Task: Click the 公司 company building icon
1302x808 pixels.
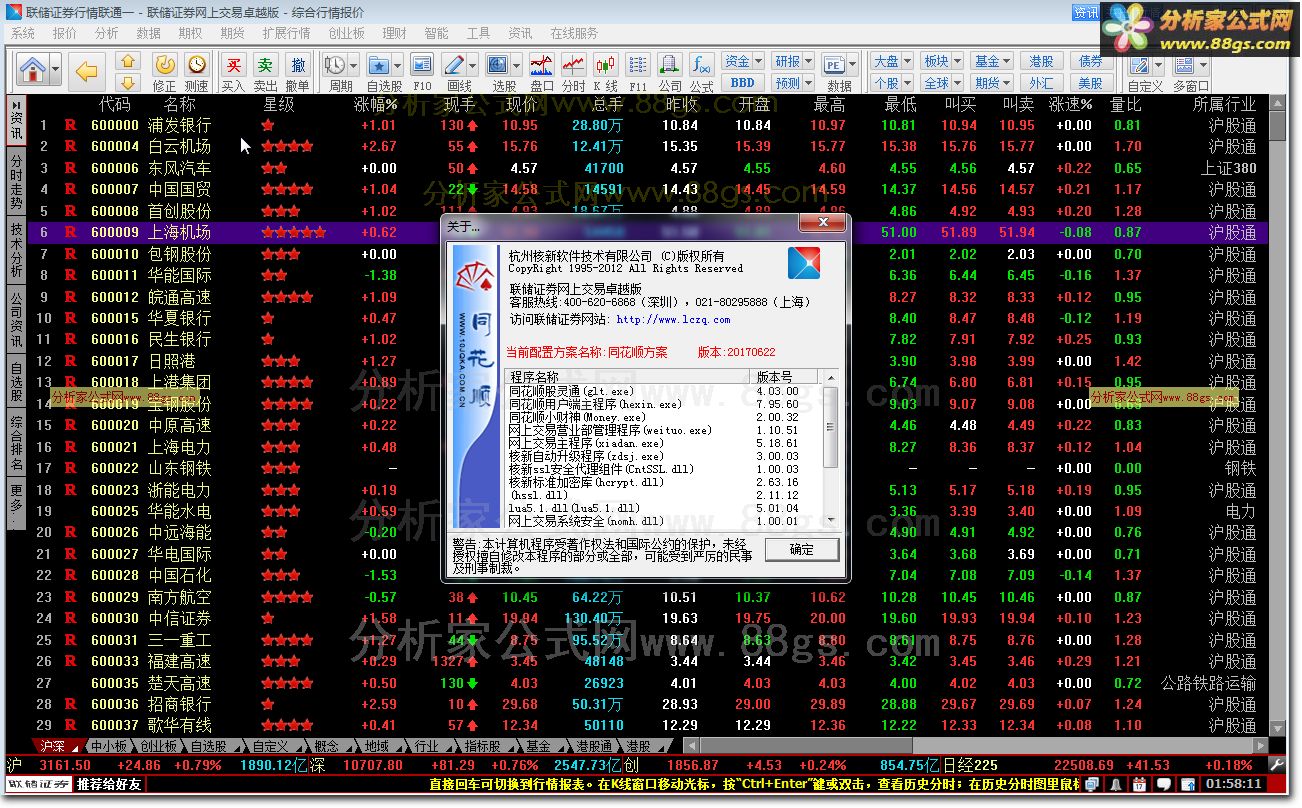Action: (670, 64)
